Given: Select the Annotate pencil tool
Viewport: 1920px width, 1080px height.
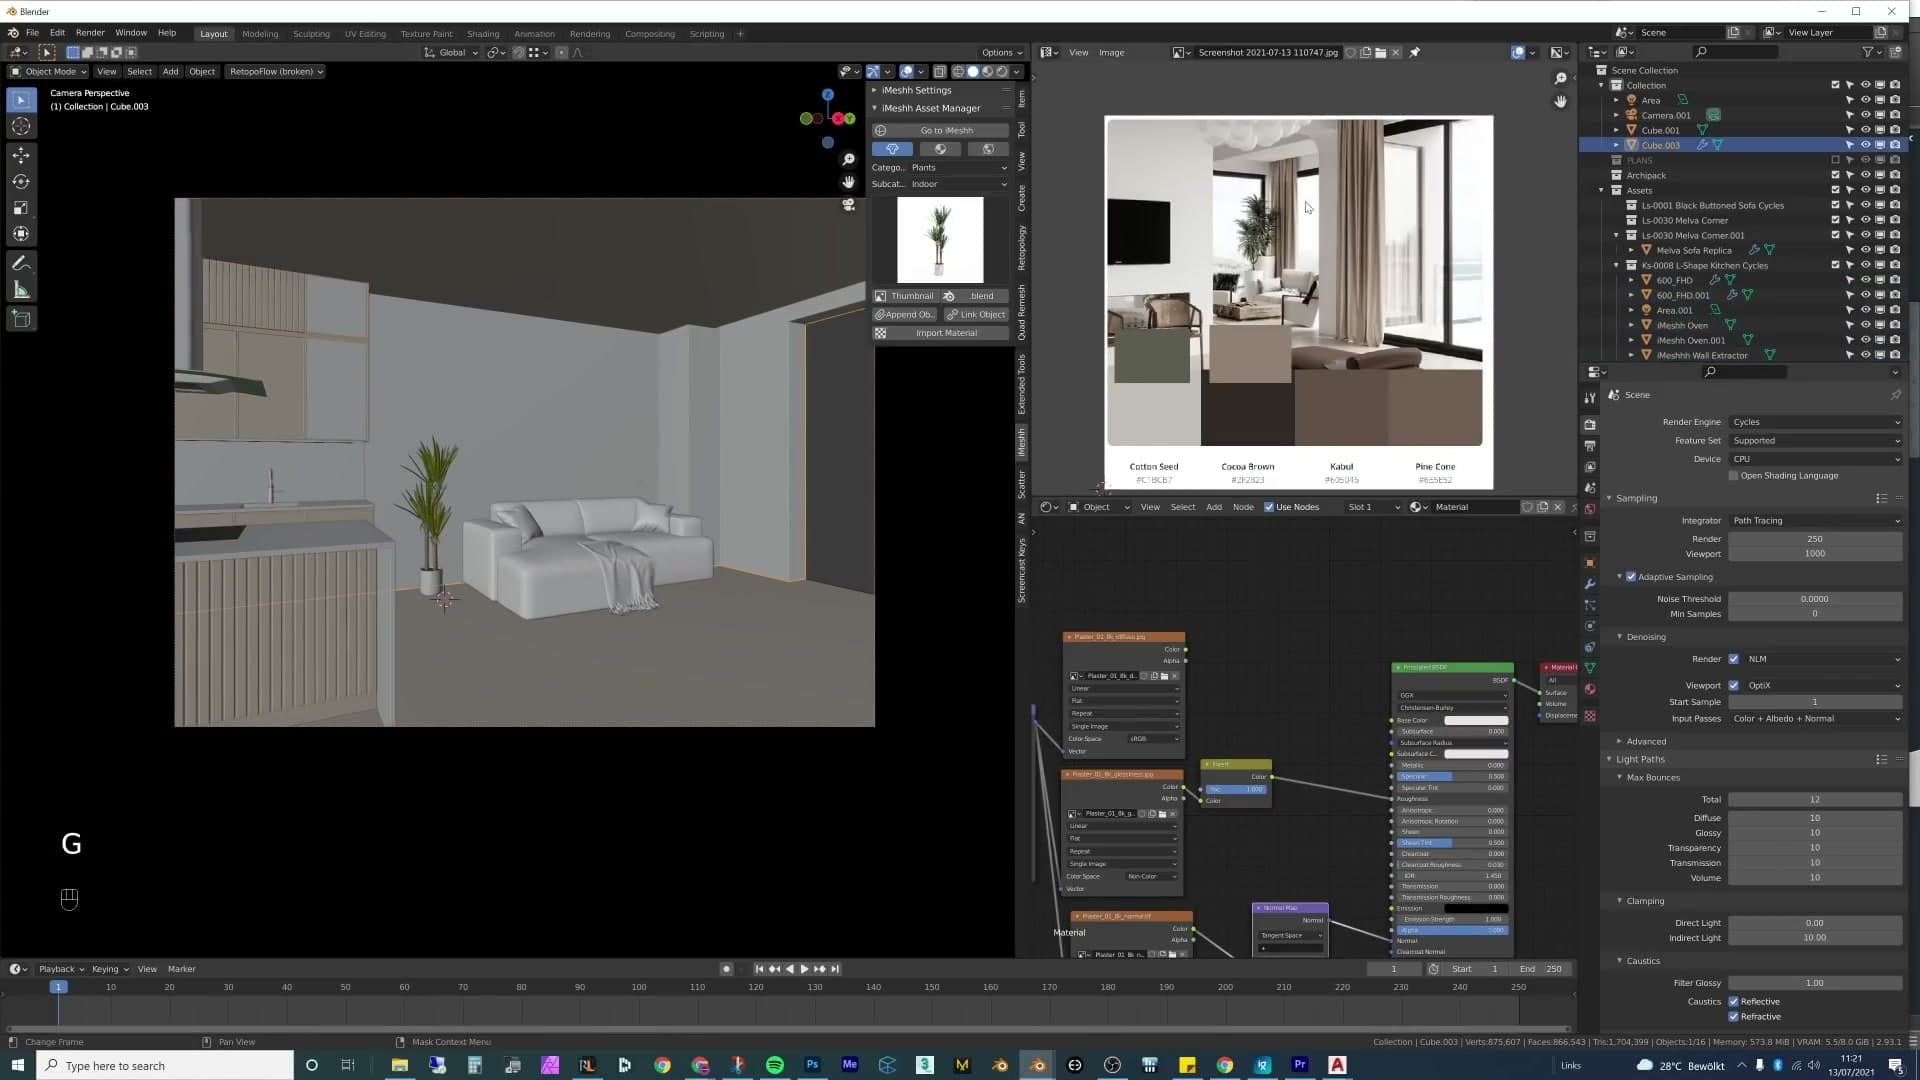Looking at the screenshot, I should (21, 263).
